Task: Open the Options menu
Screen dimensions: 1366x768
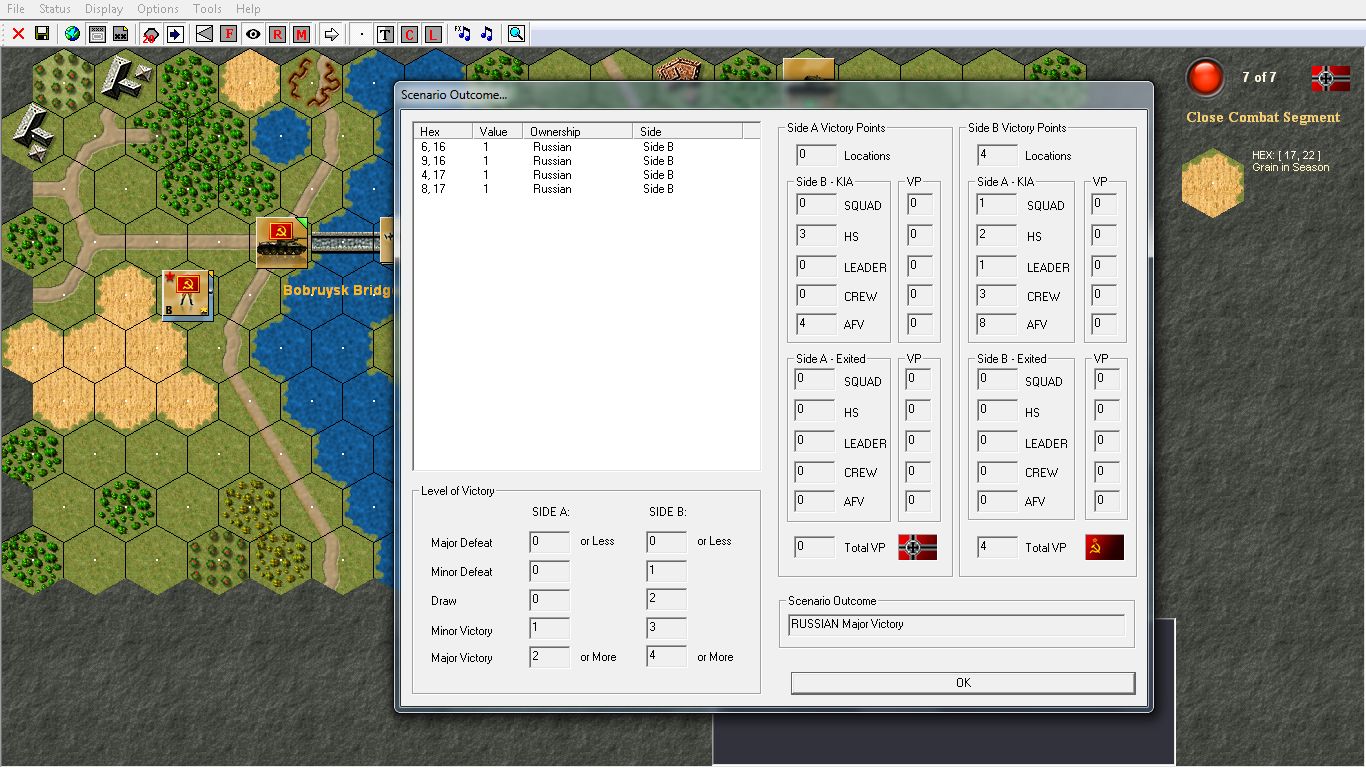Action: (x=158, y=9)
